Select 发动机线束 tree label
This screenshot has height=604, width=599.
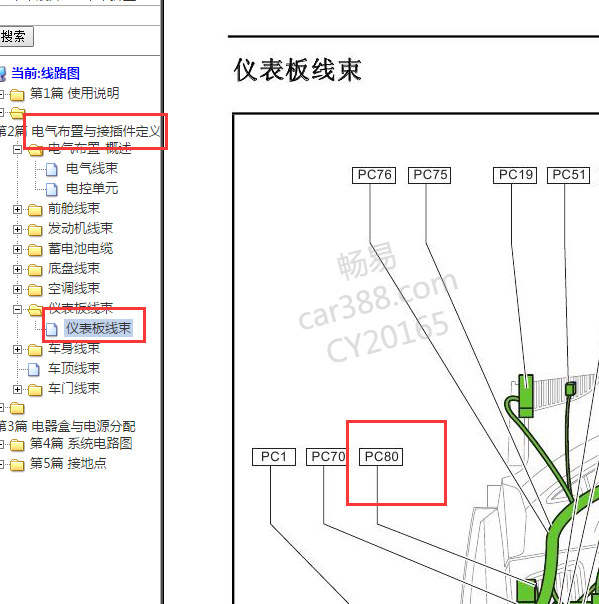click(80, 228)
